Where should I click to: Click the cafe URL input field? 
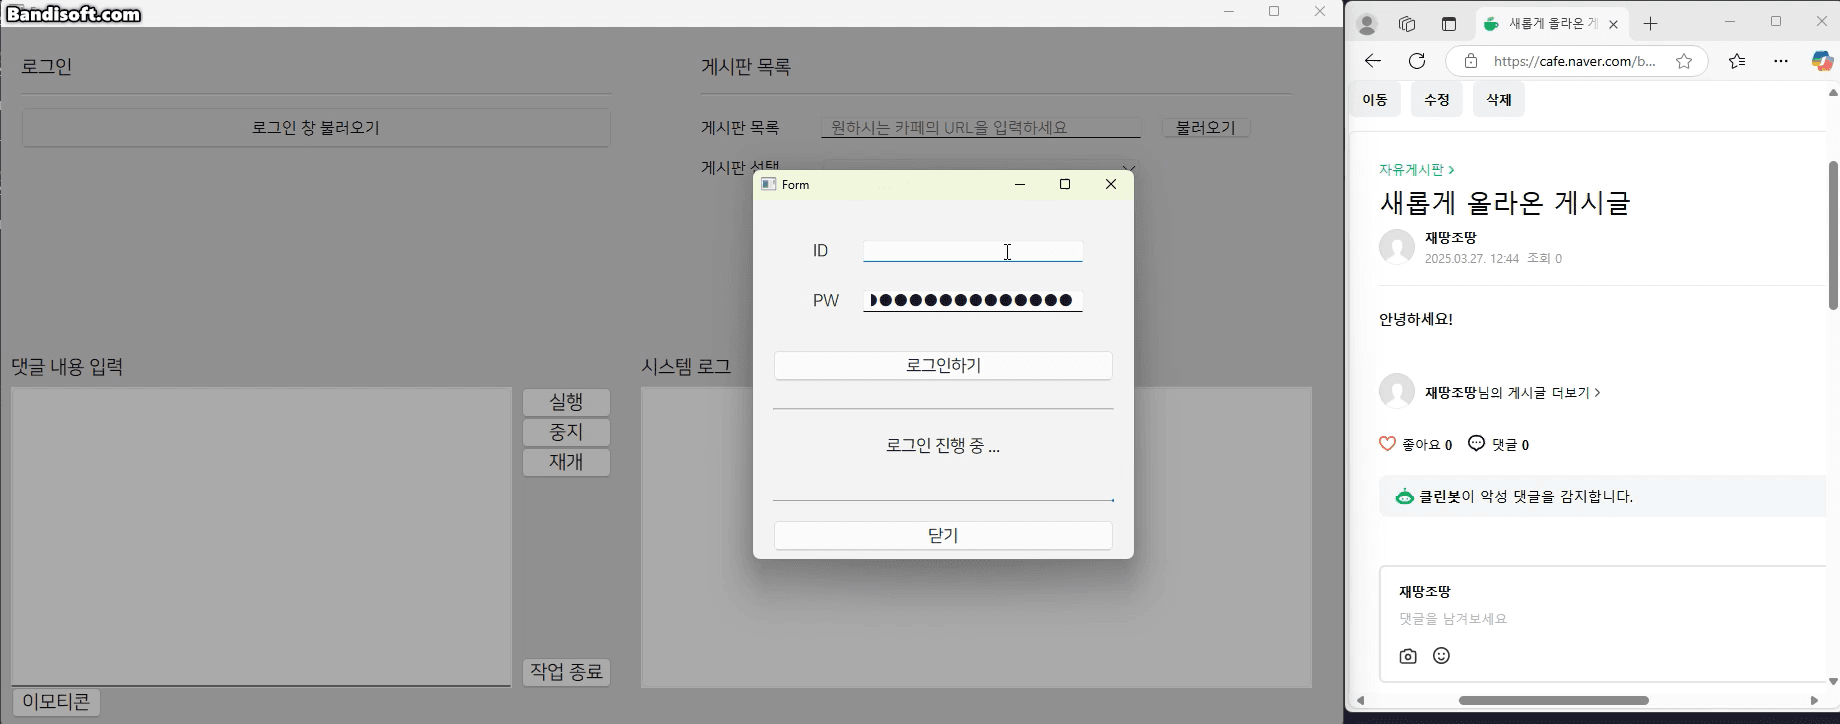coord(980,128)
